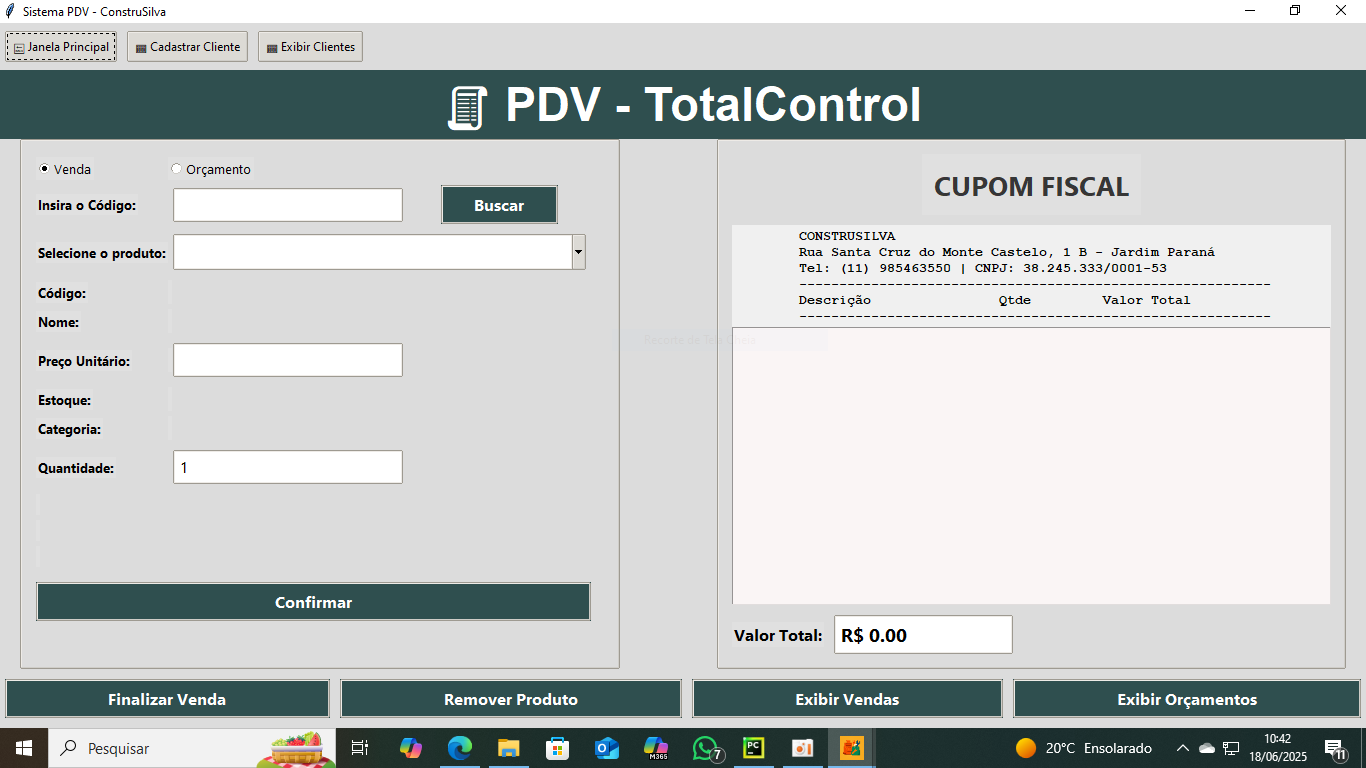Open Microsoft Edge from the taskbar
The image size is (1366, 768).
(x=459, y=748)
